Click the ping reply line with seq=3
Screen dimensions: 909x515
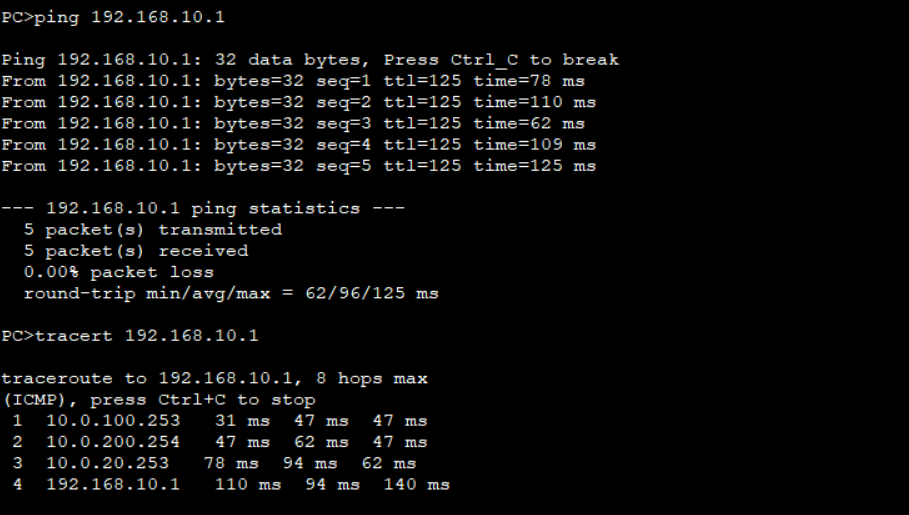coord(293,124)
